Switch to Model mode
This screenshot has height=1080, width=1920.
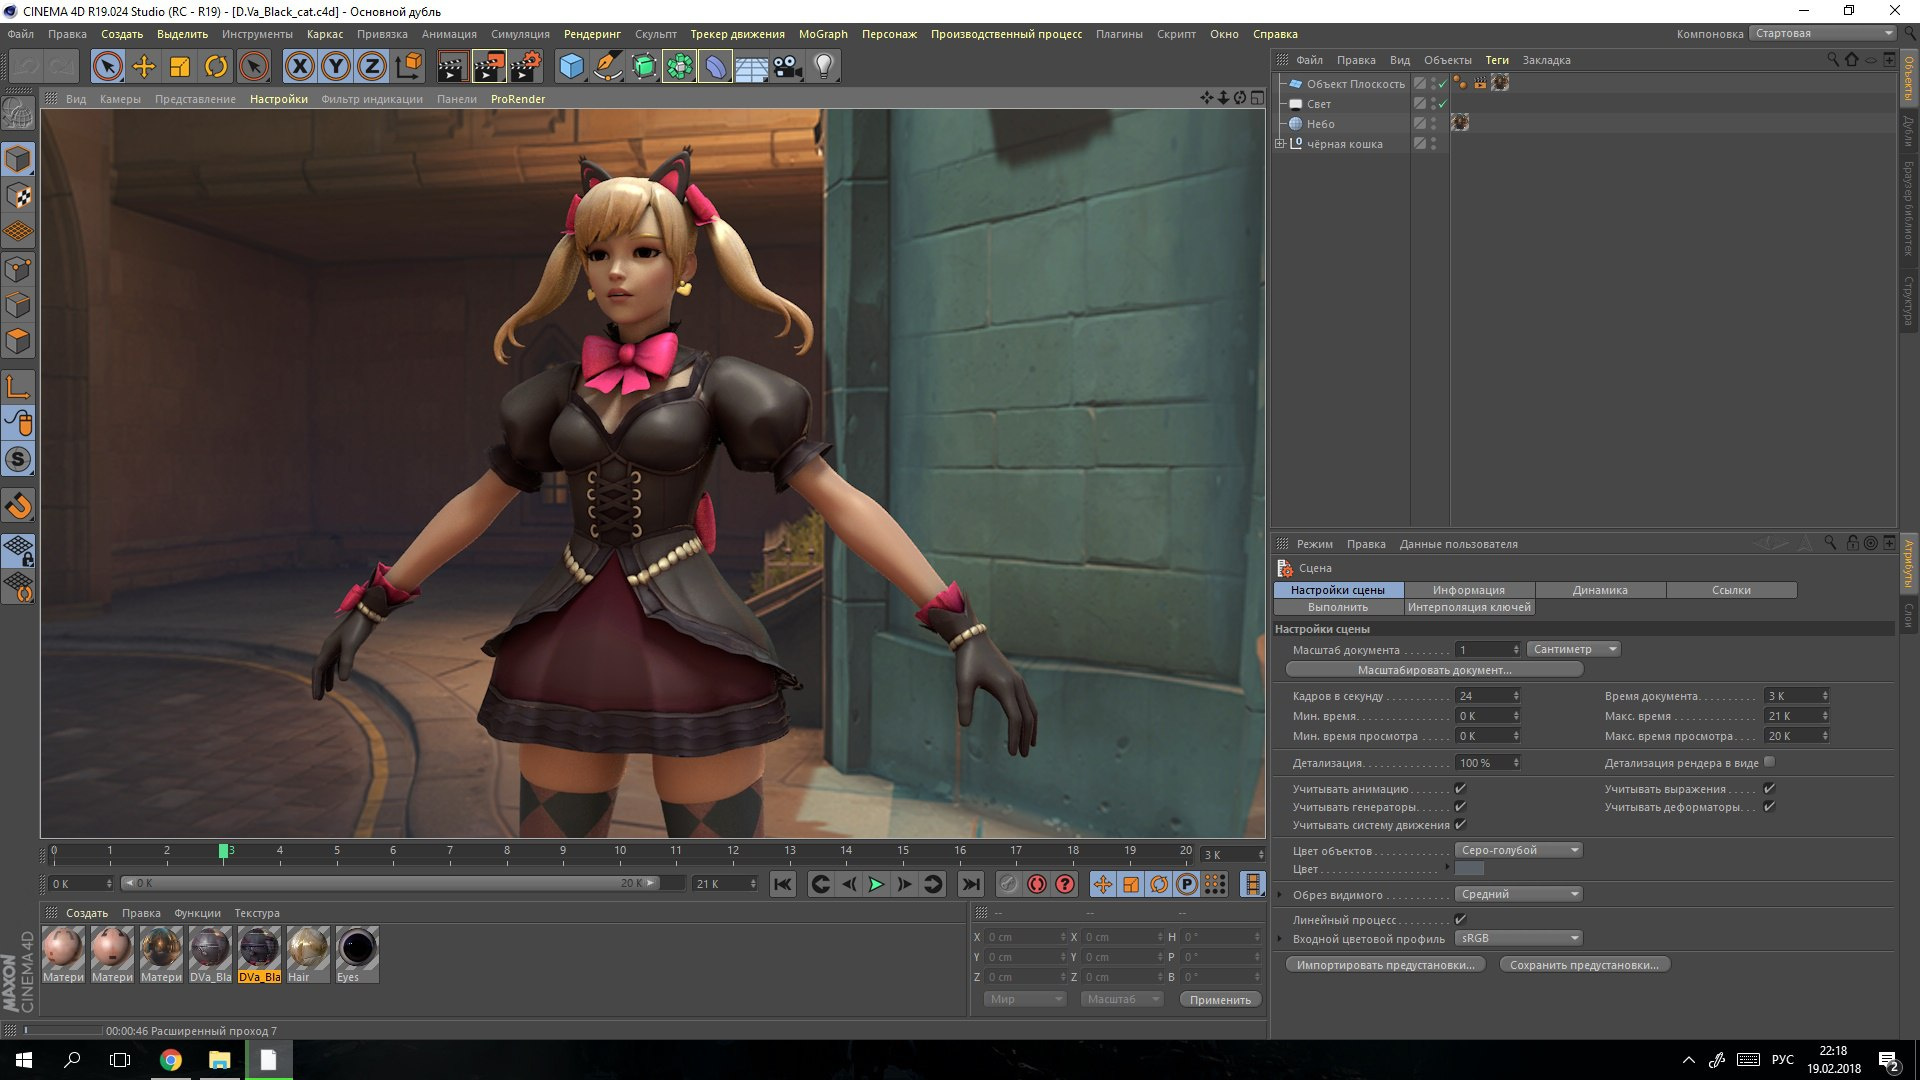pyautogui.click(x=18, y=159)
